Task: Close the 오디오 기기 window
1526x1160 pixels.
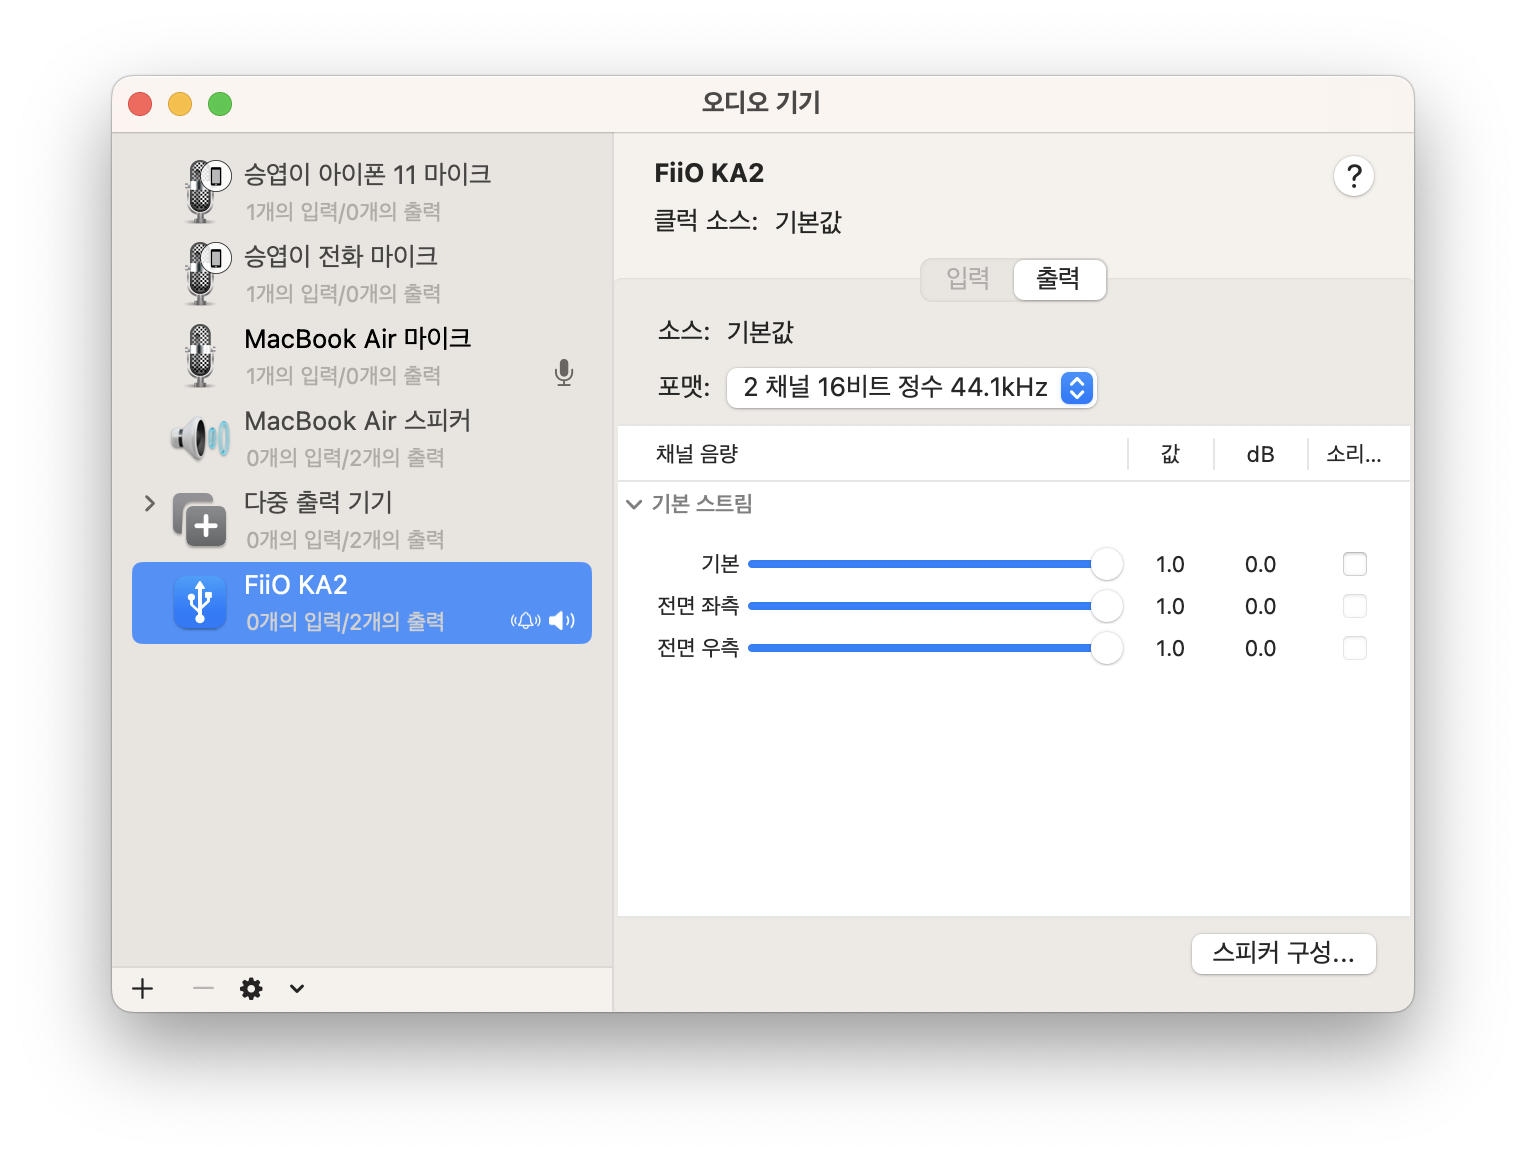Action: 140,104
